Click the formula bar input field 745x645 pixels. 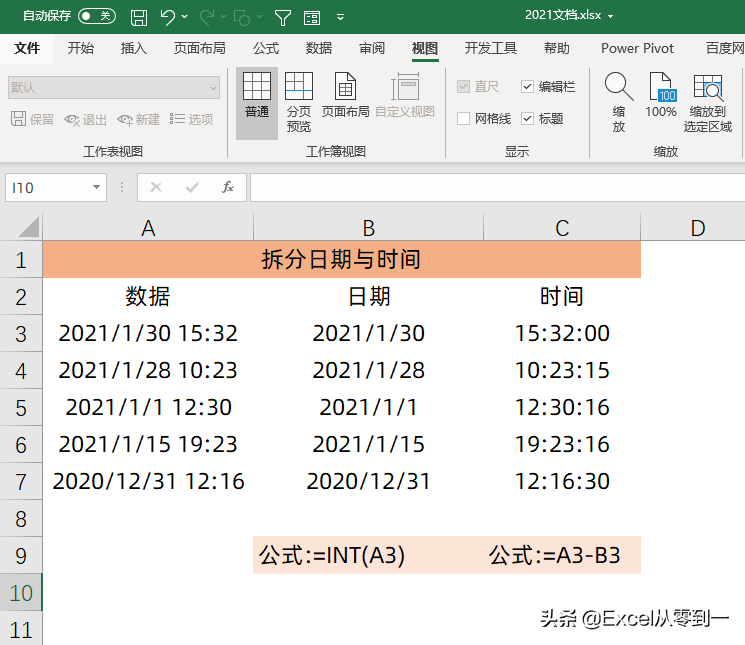497,188
